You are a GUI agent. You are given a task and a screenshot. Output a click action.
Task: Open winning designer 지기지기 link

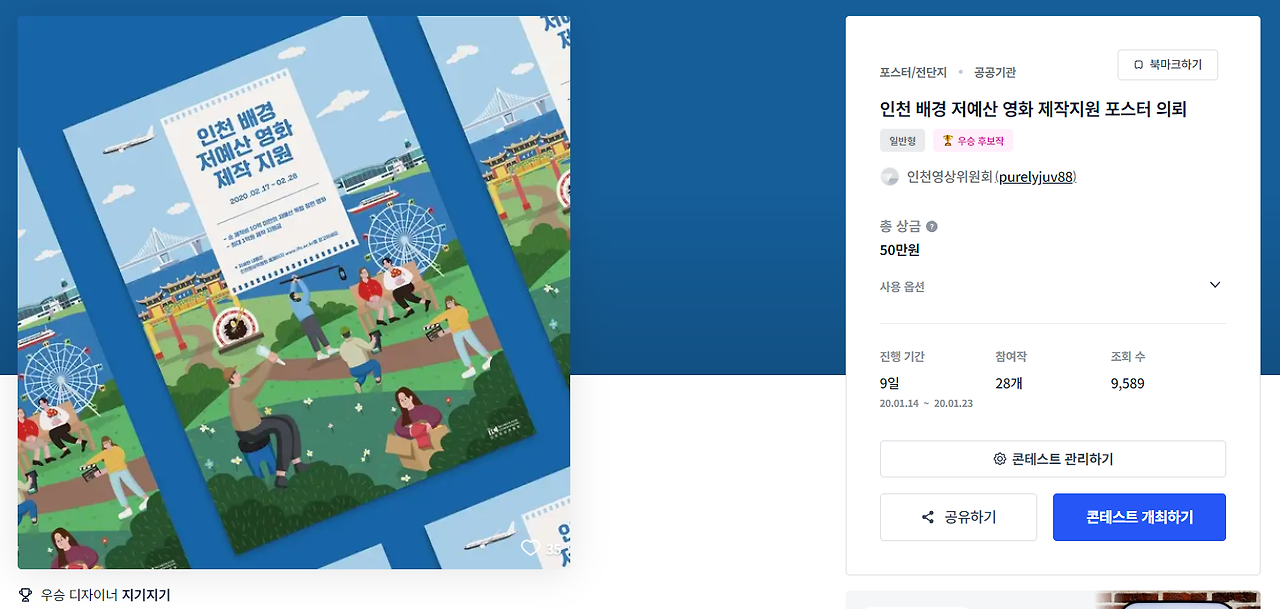click(146, 595)
